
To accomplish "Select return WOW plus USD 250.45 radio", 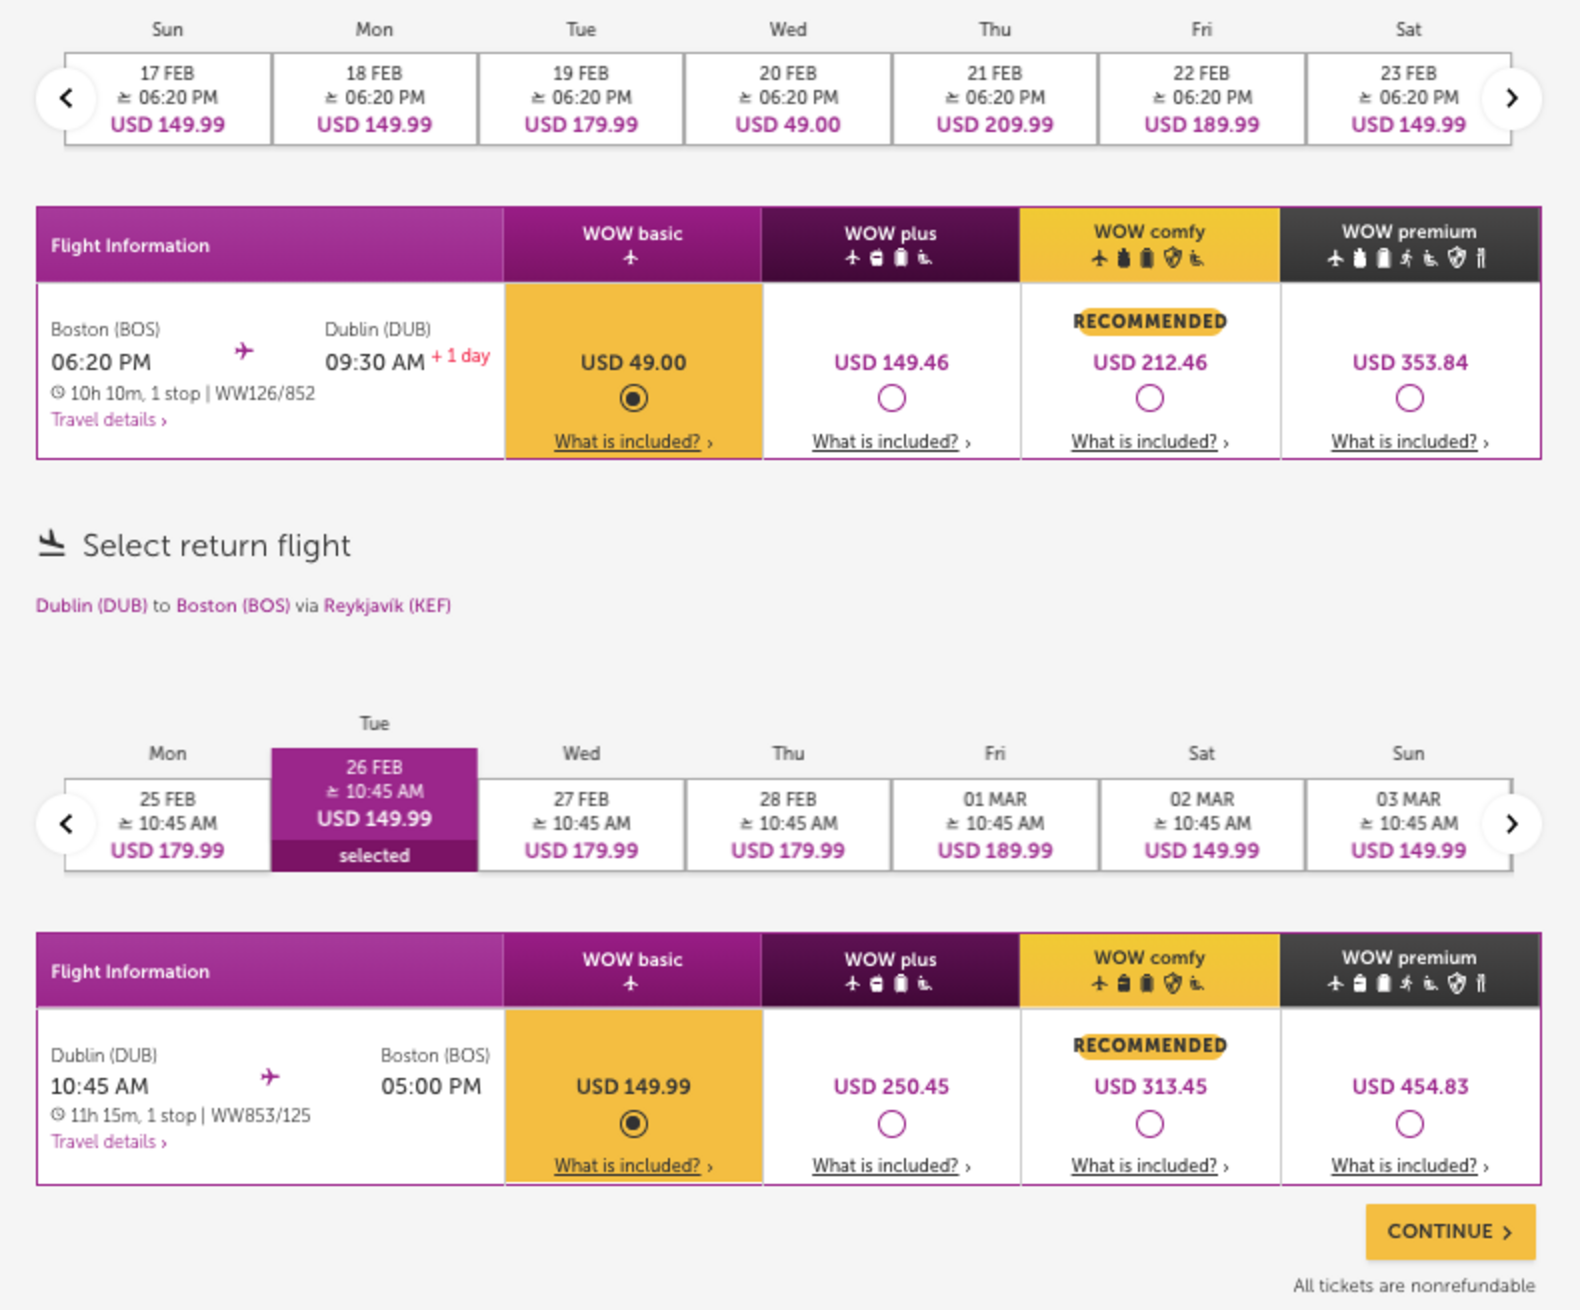I will coord(891,1124).
